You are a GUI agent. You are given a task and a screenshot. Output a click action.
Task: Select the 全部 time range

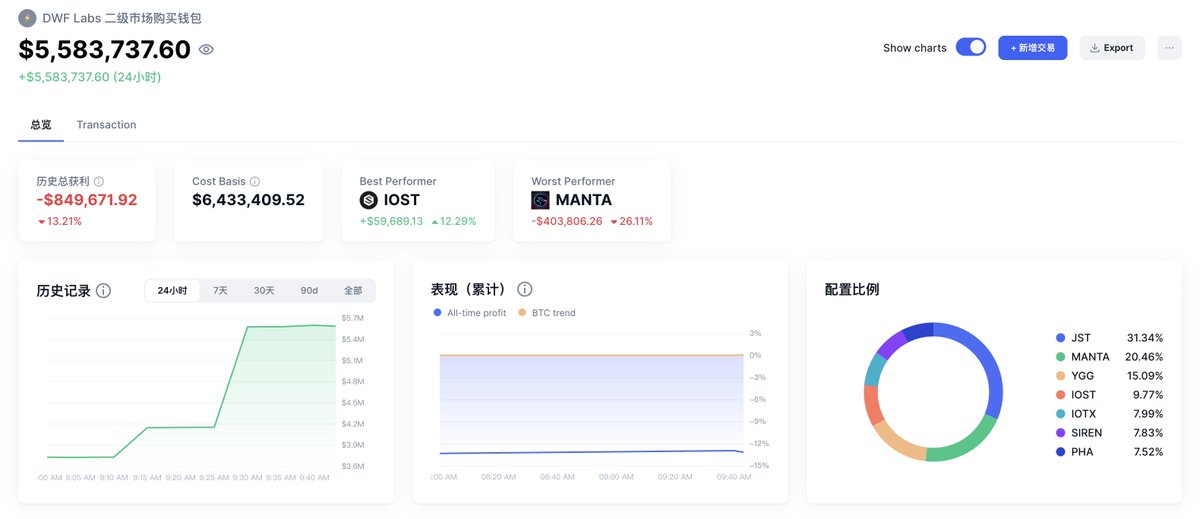pyautogui.click(x=353, y=291)
